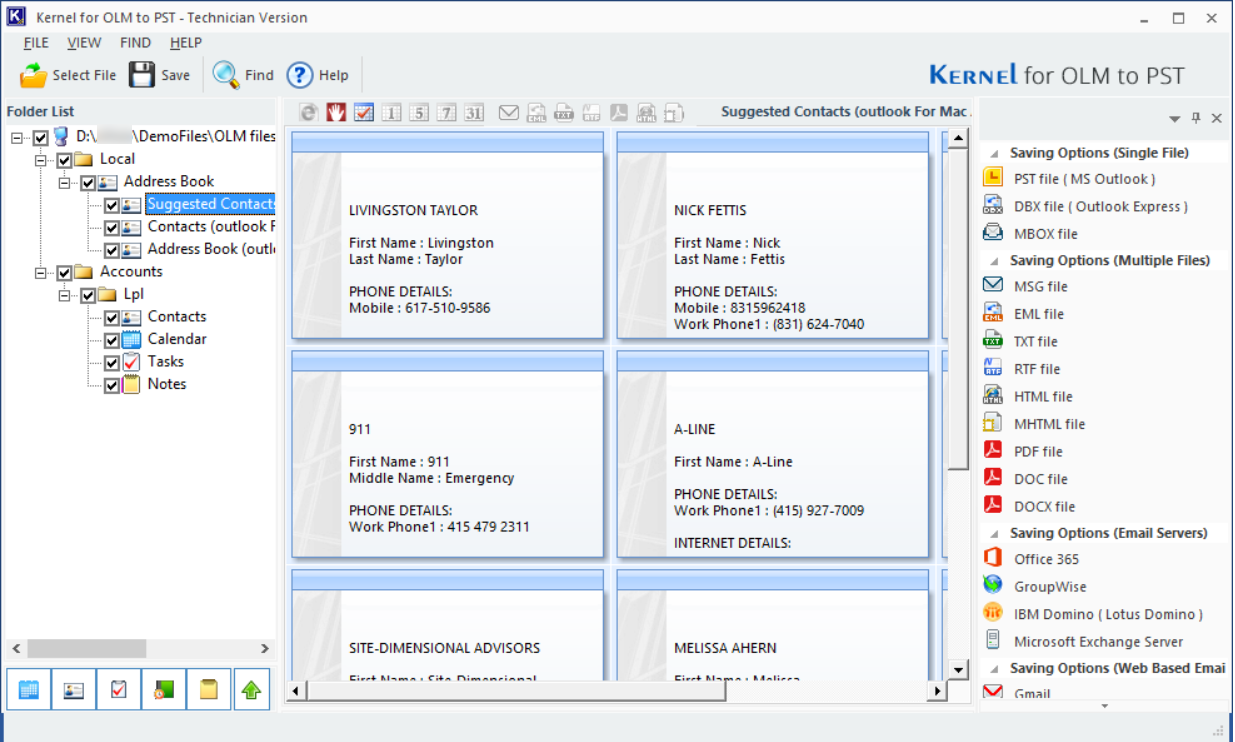Toggle the Accounts folder checkbox
Screen dimensions: 1235x742
pyautogui.click(x=64, y=272)
